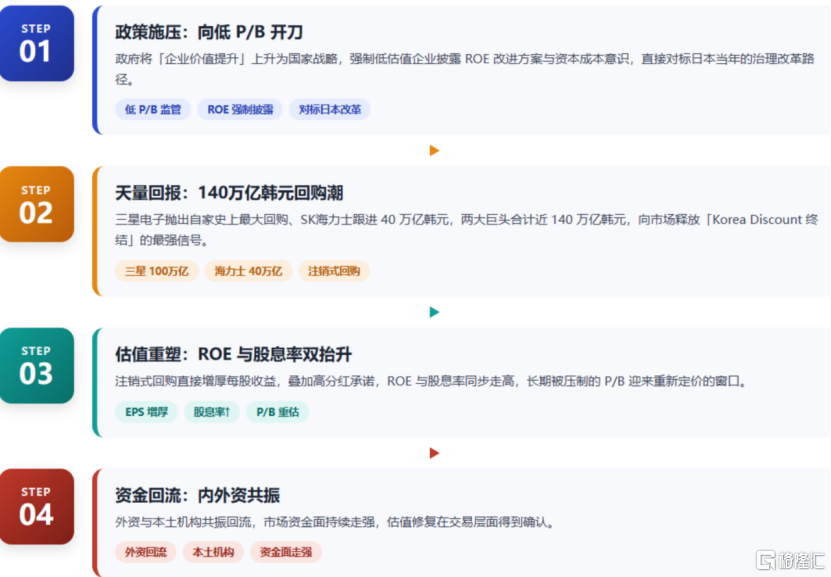The image size is (831, 577).
Task: Click heading 天量回报：140万亿韩元回购潮
Action: point(229,193)
